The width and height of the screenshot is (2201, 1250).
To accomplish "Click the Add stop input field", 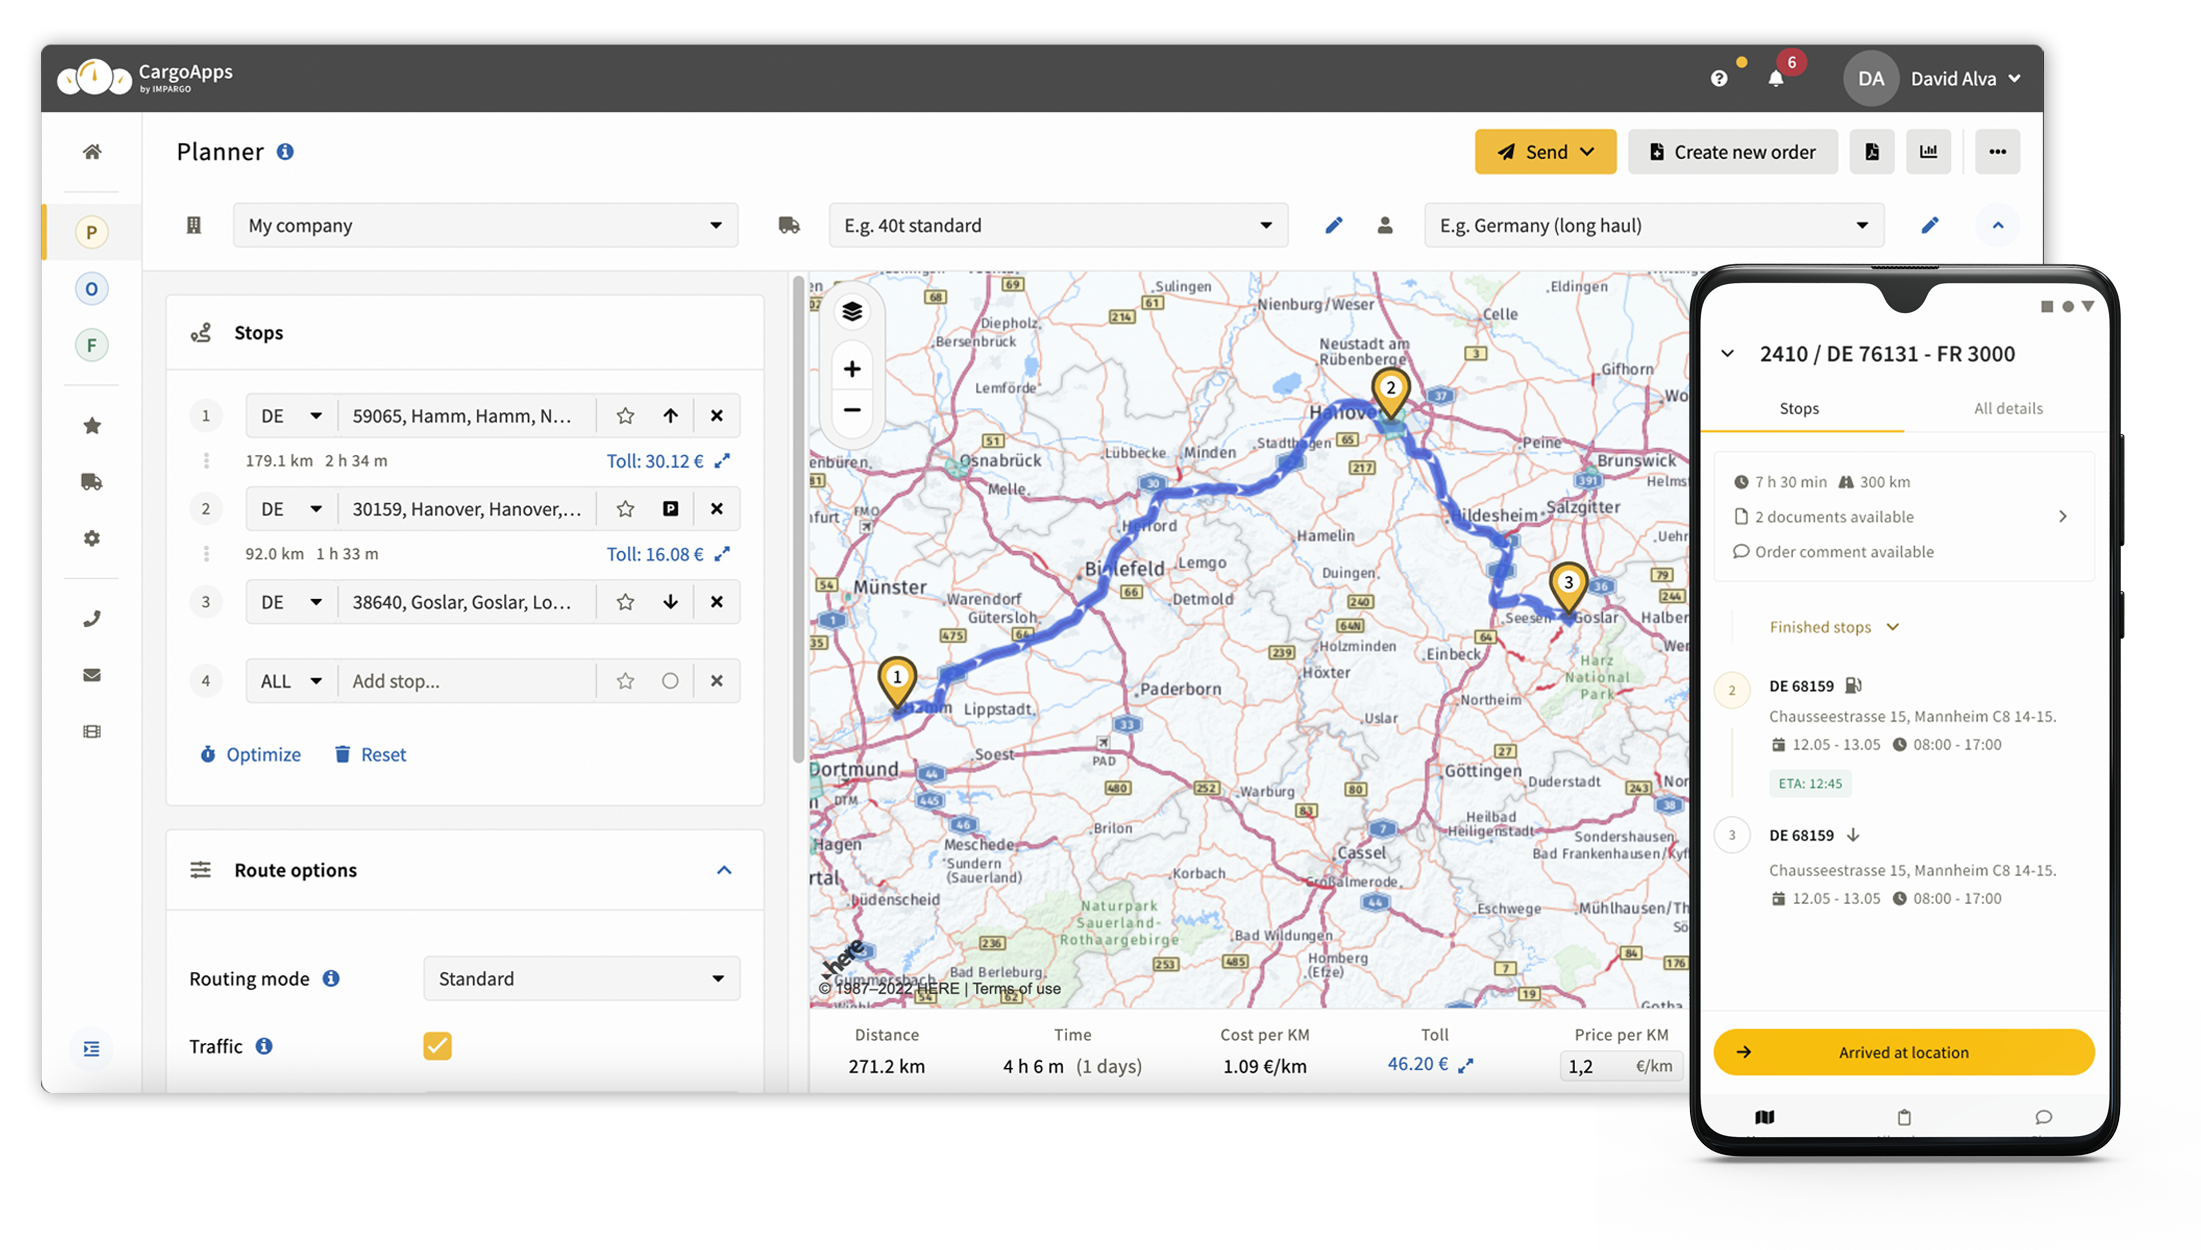I will 467,681.
